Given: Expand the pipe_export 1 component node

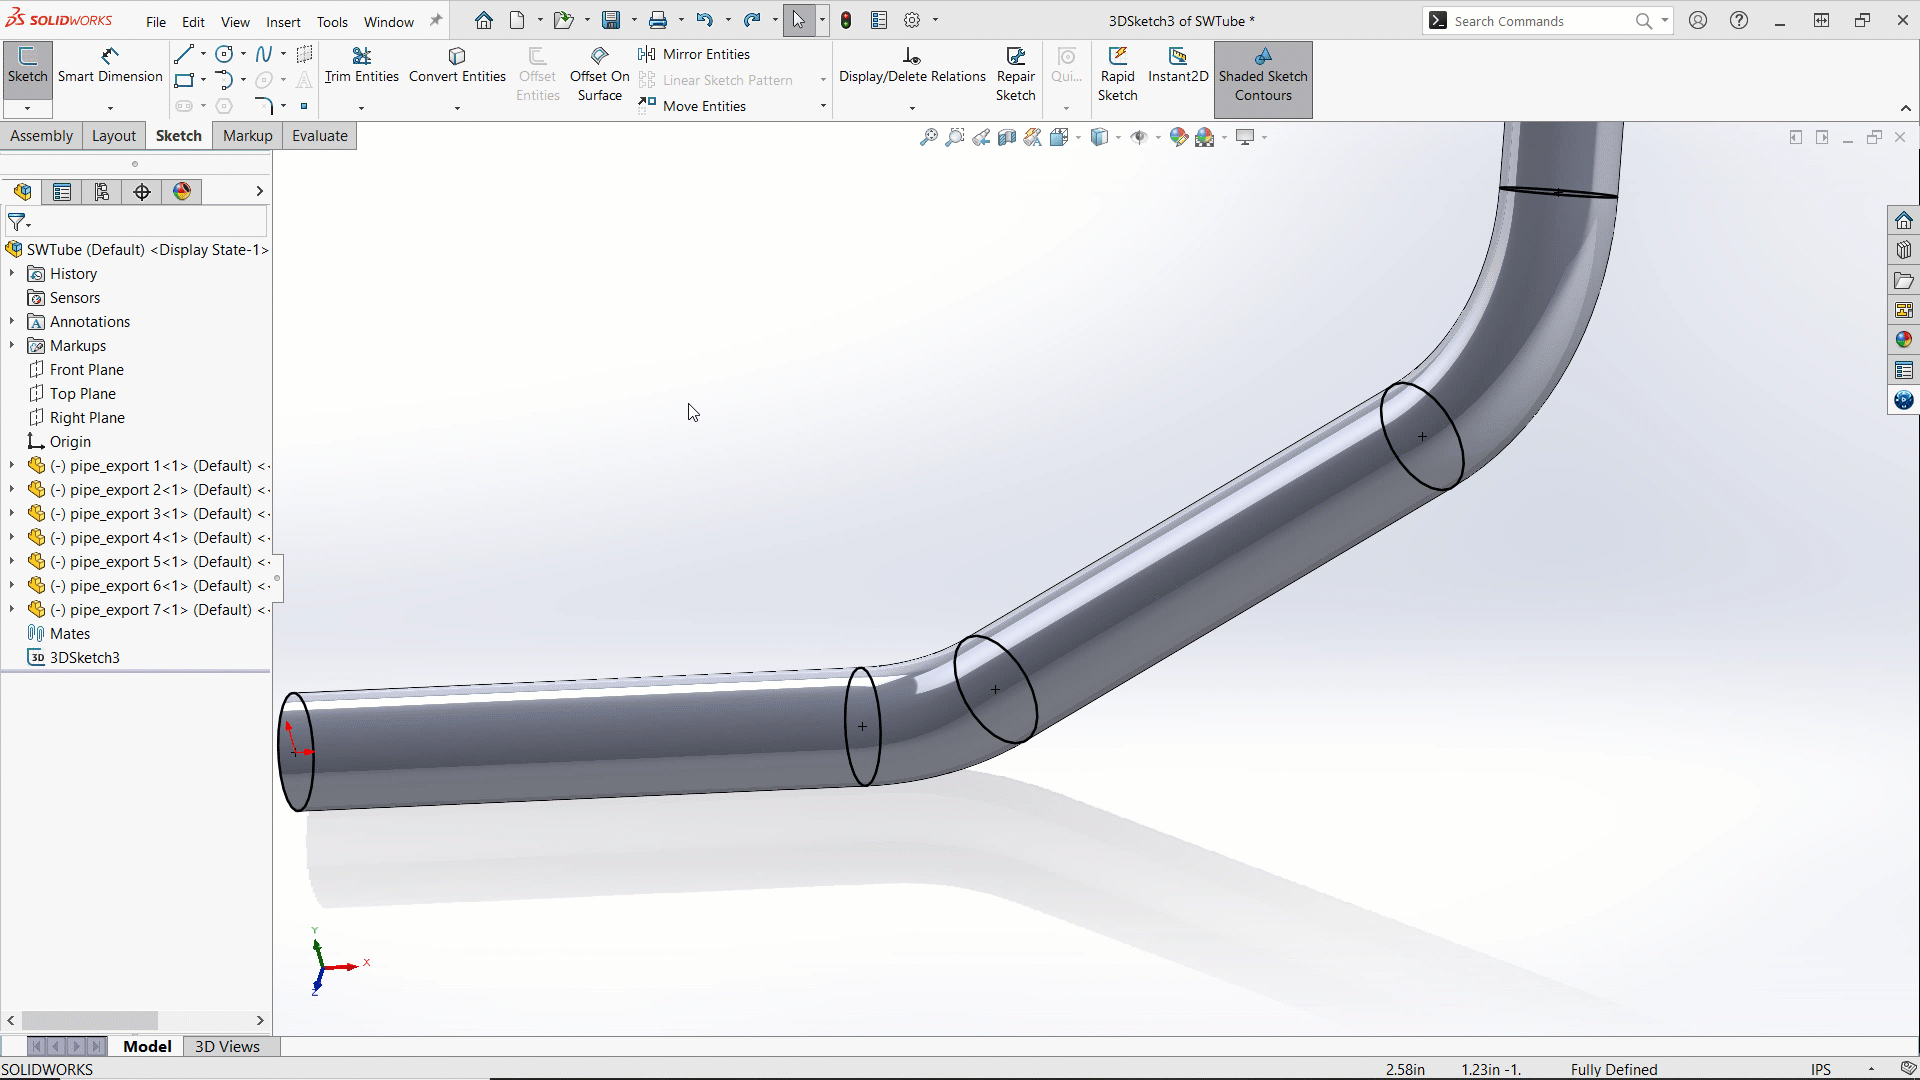Looking at the screenshot, I should (x=12, y=466).
